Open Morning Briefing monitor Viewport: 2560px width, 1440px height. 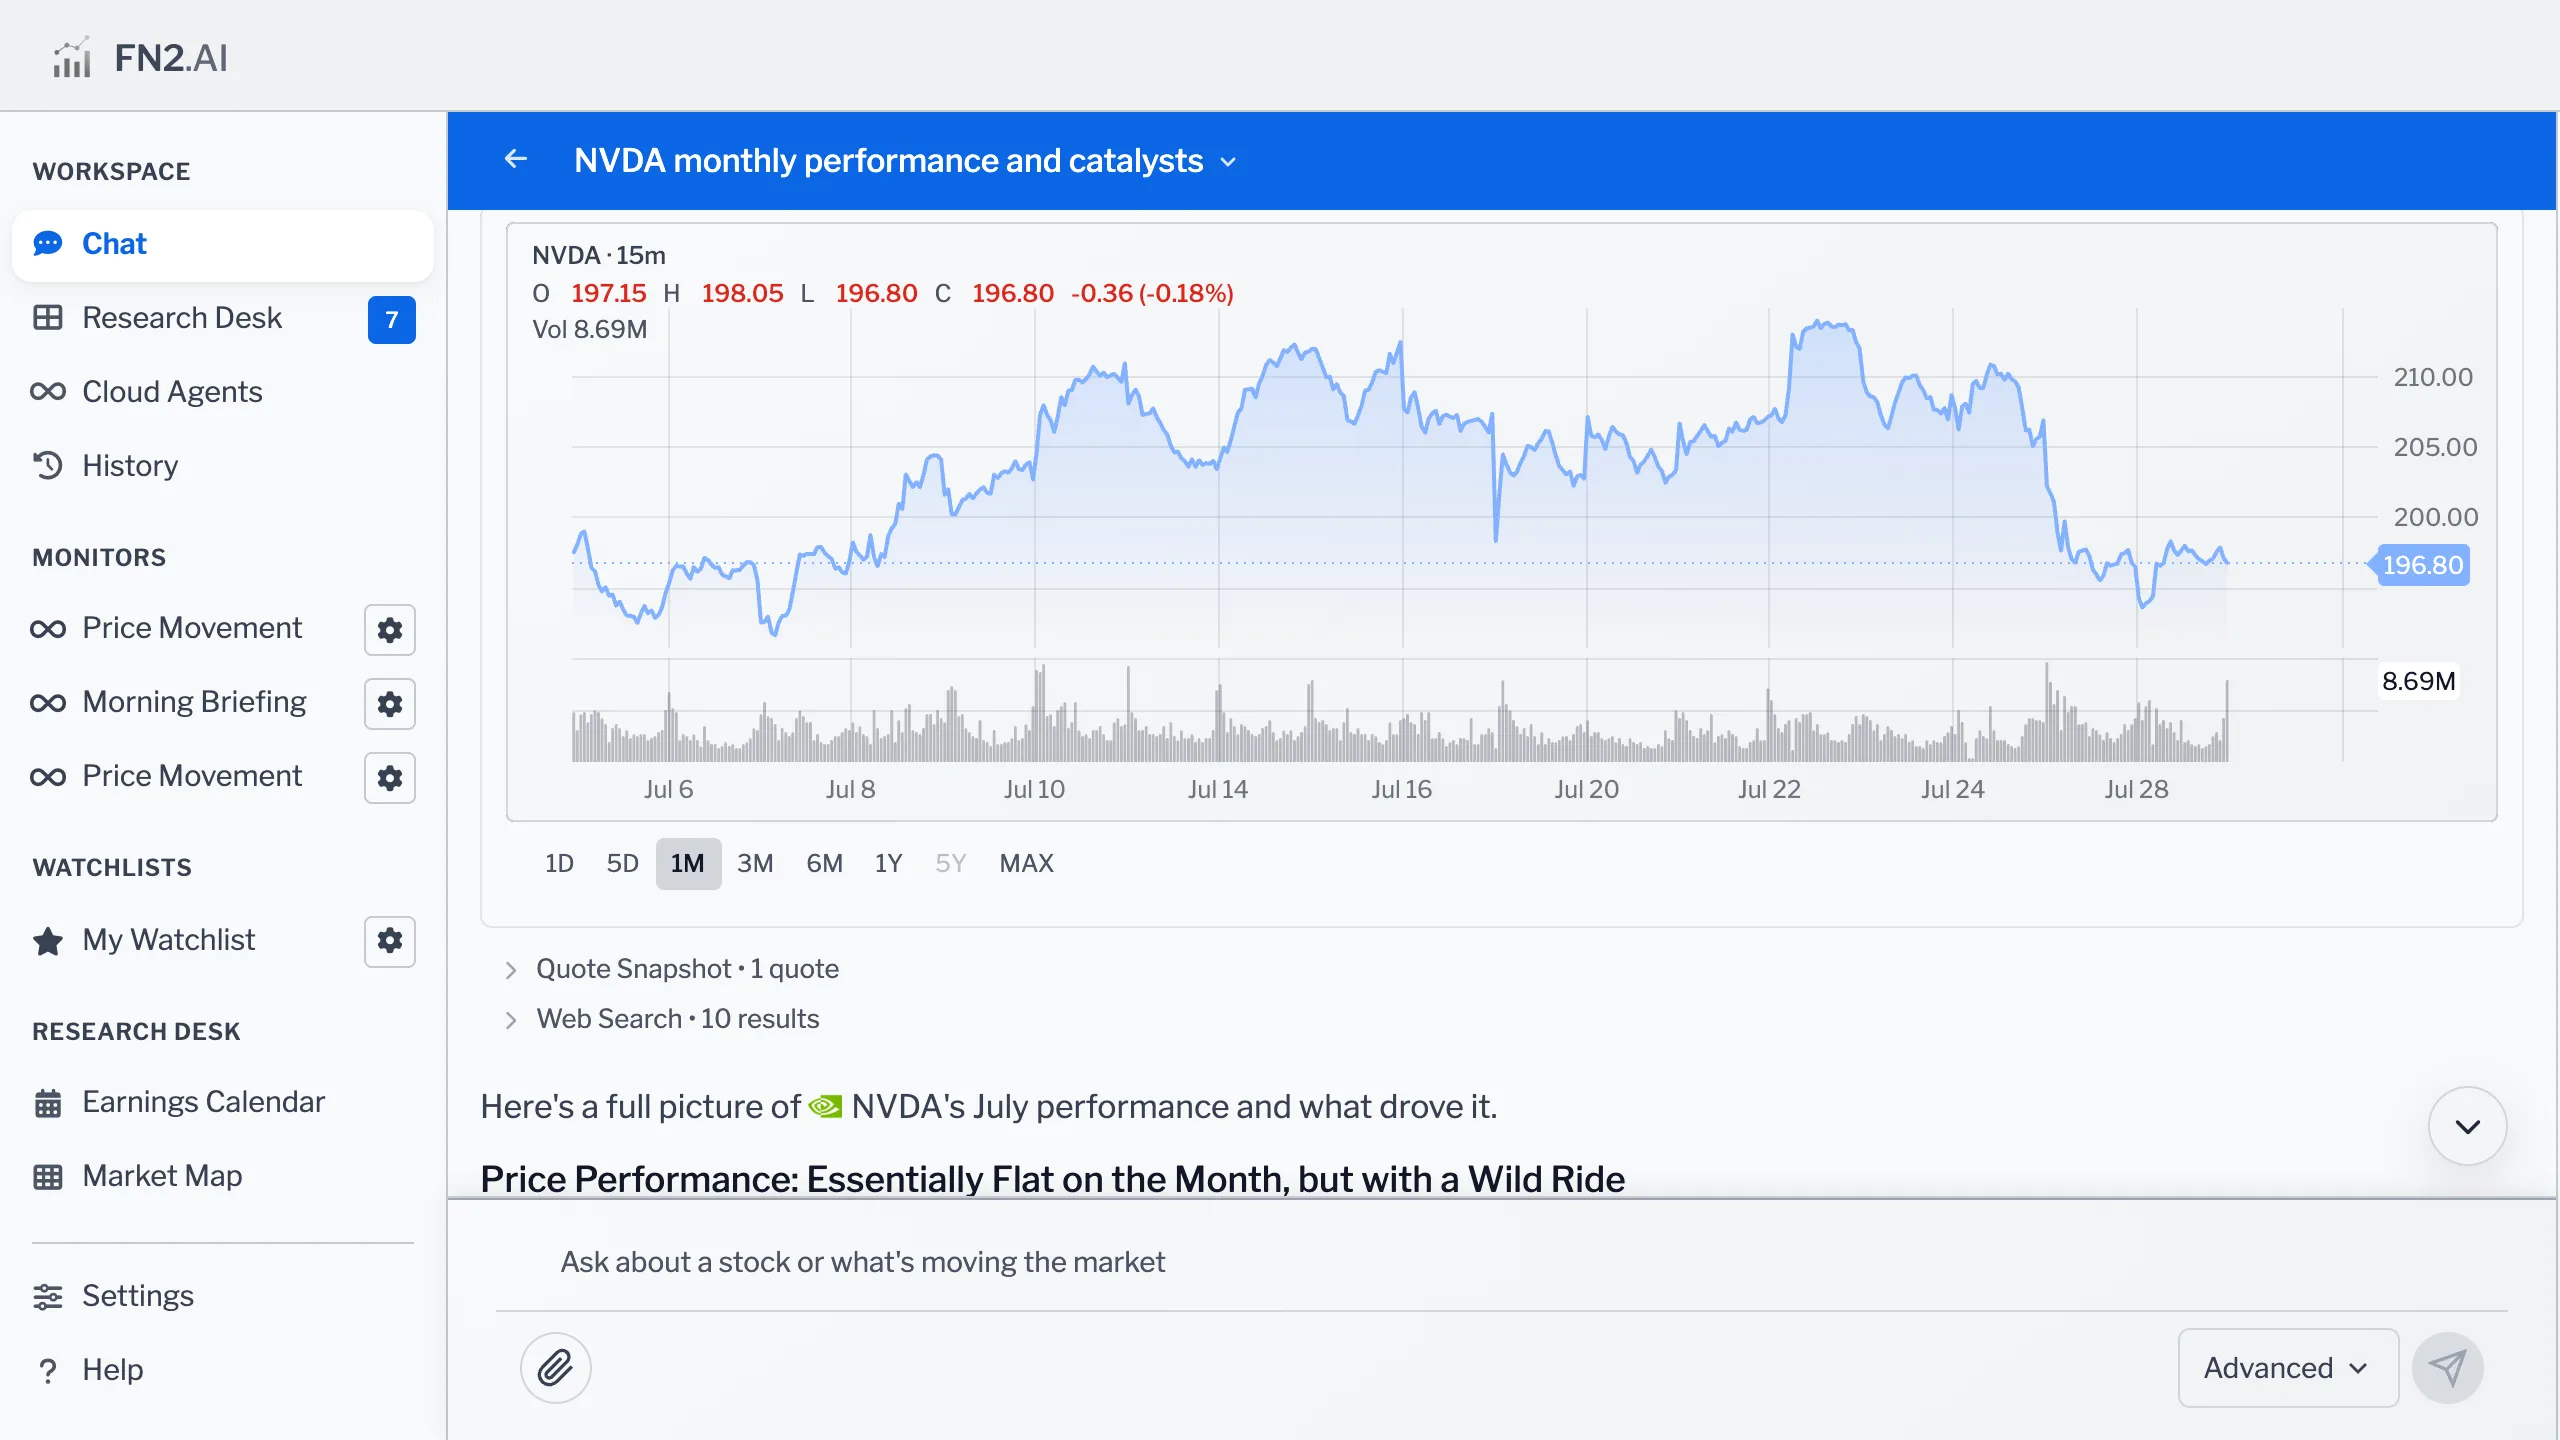pos(194,702)
